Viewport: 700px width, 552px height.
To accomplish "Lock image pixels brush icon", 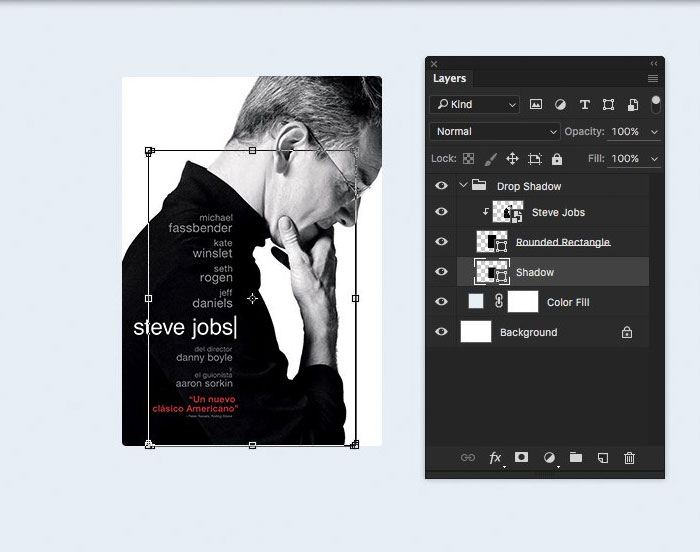I will click(490, 159).
